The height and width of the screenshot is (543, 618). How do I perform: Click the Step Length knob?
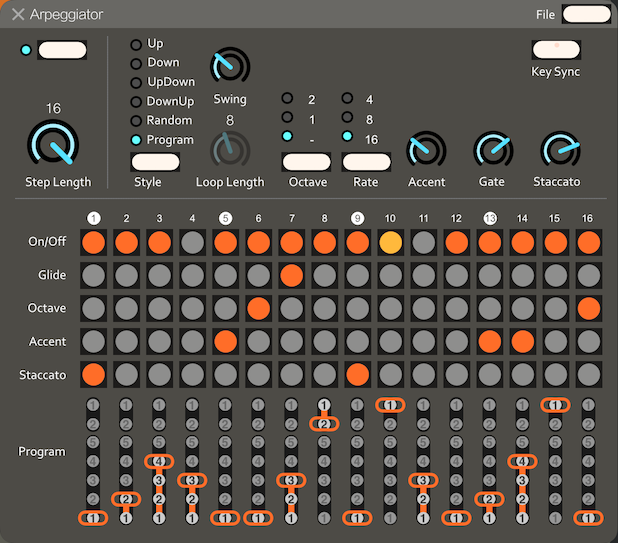[57, 143]
